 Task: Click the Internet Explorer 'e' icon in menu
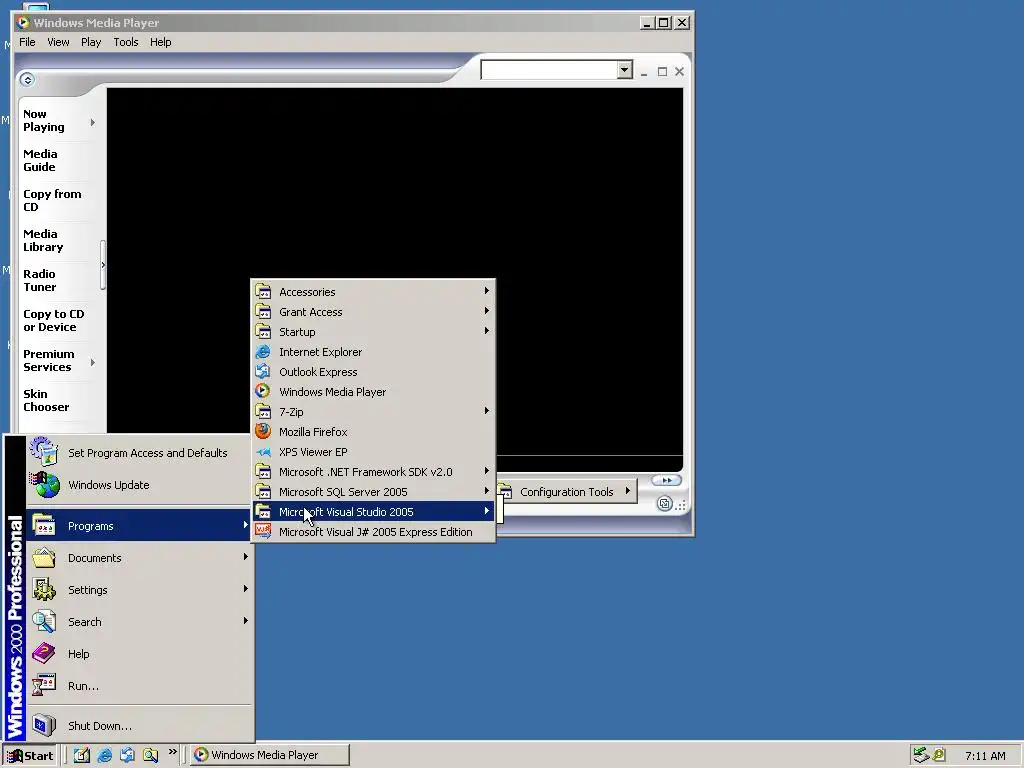[263, 351]
